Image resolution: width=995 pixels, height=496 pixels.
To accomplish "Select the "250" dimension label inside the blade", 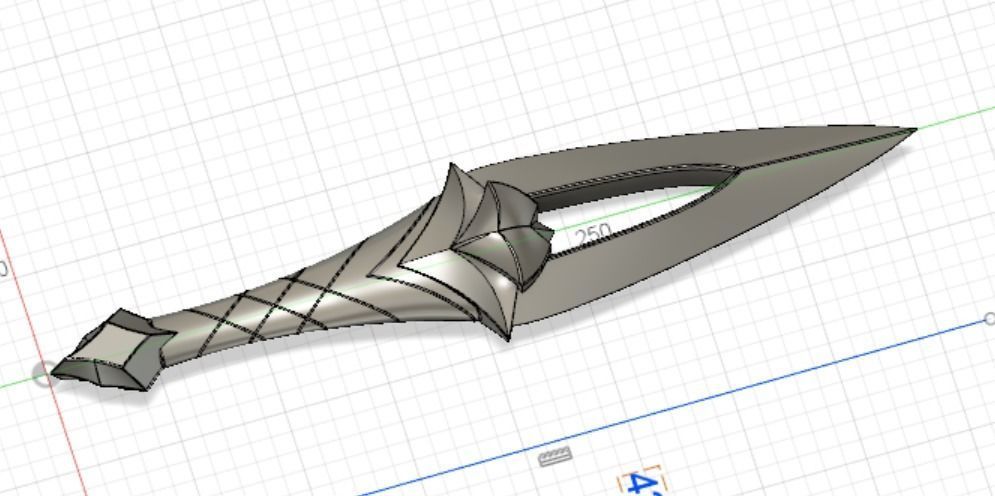I will click(593, 235).
